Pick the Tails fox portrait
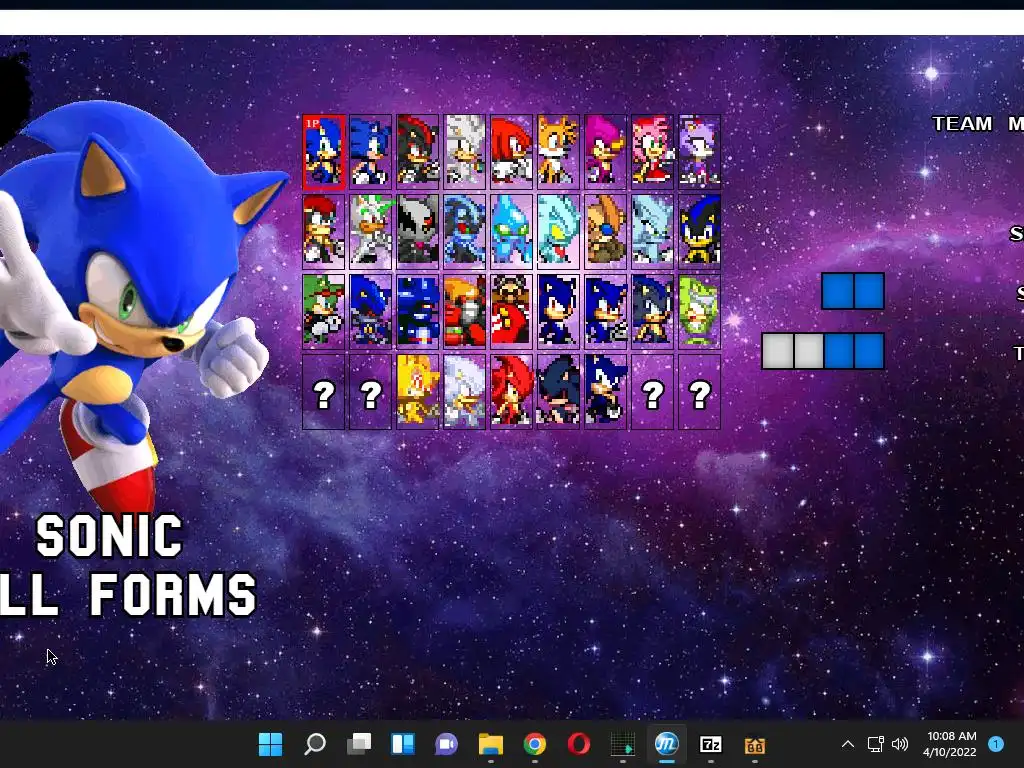The width and height of the screenshot is (1024, 768). tap(558, 152)
